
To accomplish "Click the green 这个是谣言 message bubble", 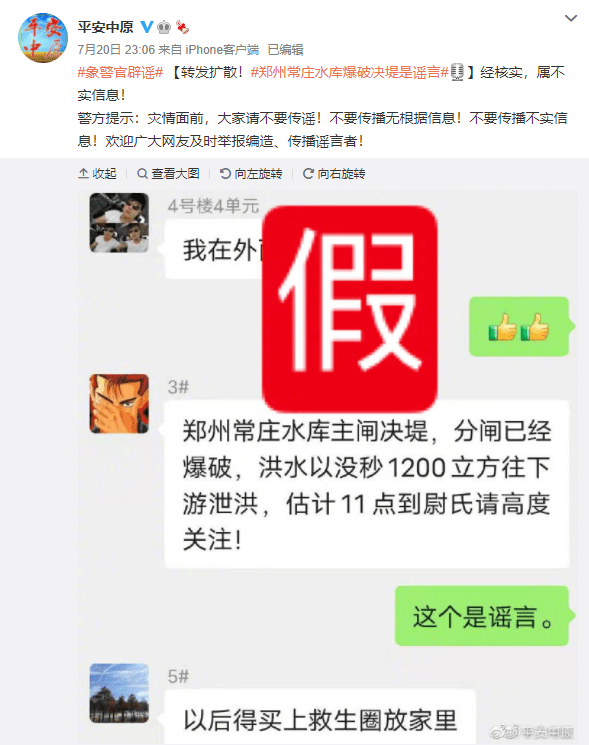I will pyautogui.click(x=482, y=616).
